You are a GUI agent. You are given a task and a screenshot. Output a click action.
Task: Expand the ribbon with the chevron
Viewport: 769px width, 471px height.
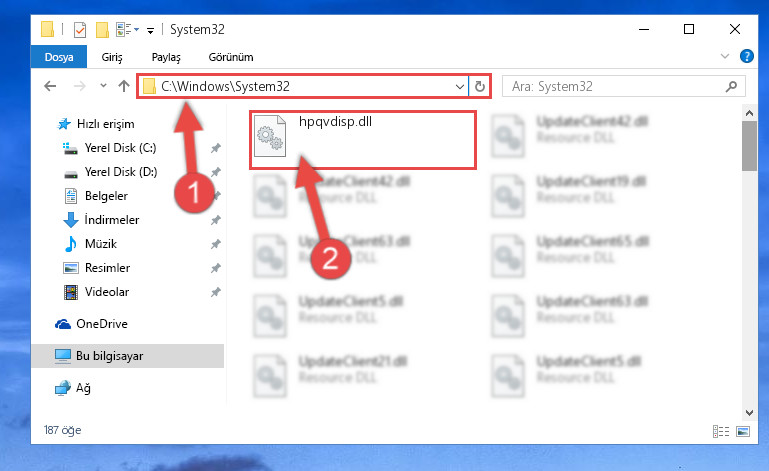(x=725, y=56)
